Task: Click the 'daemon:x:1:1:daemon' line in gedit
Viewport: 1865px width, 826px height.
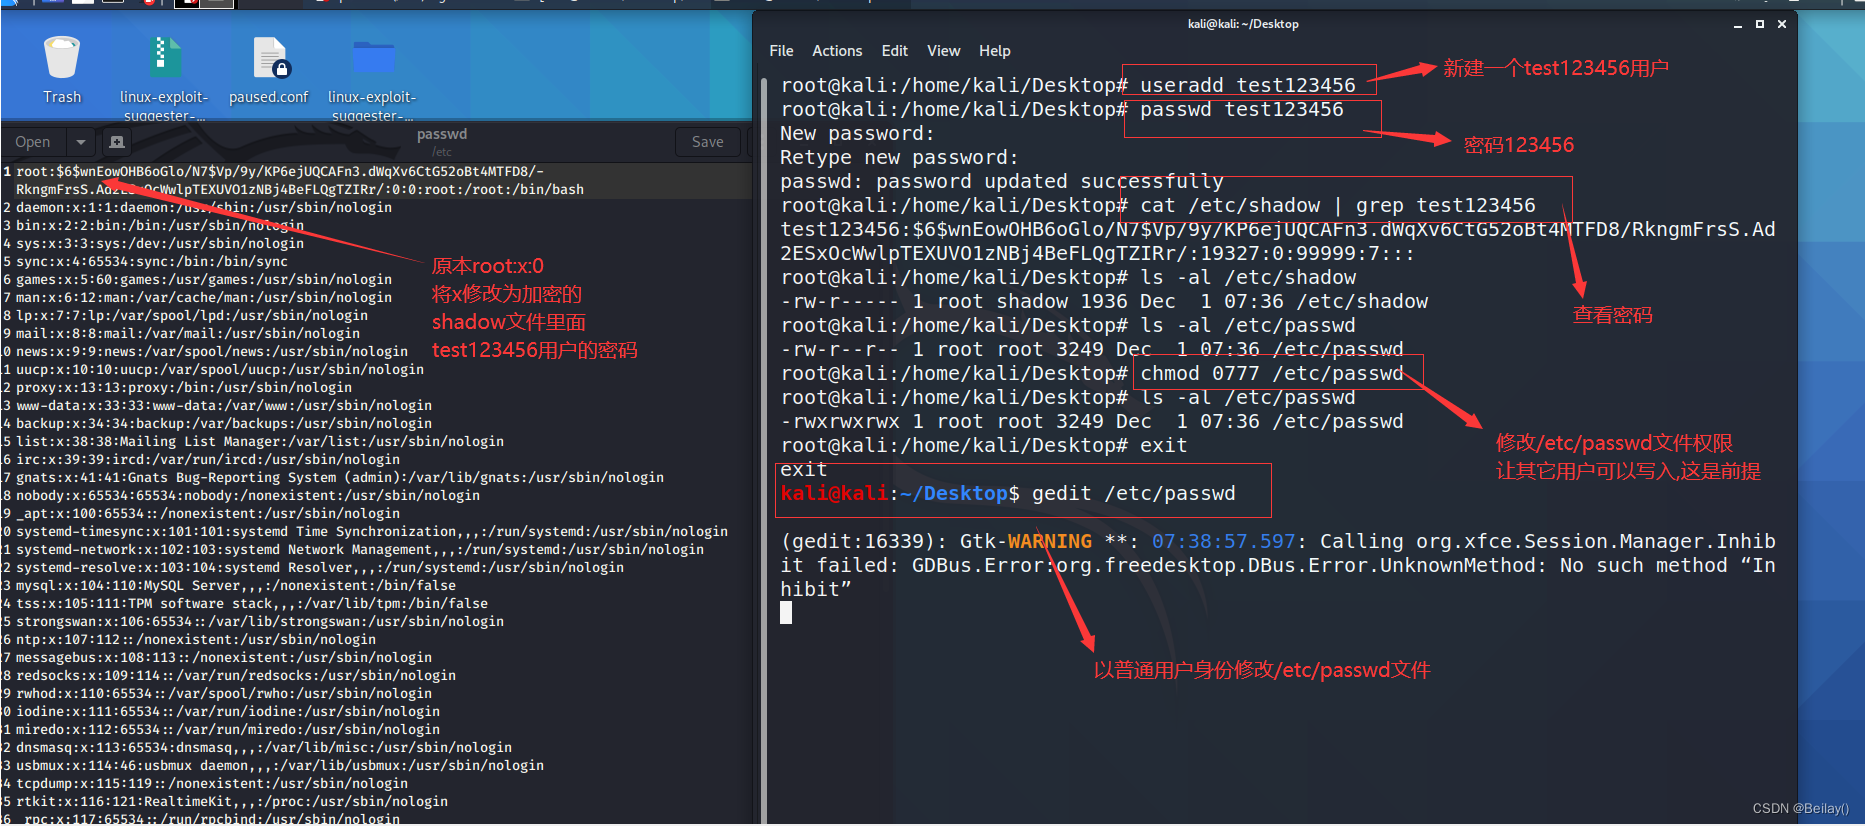Action: [203, 208]
